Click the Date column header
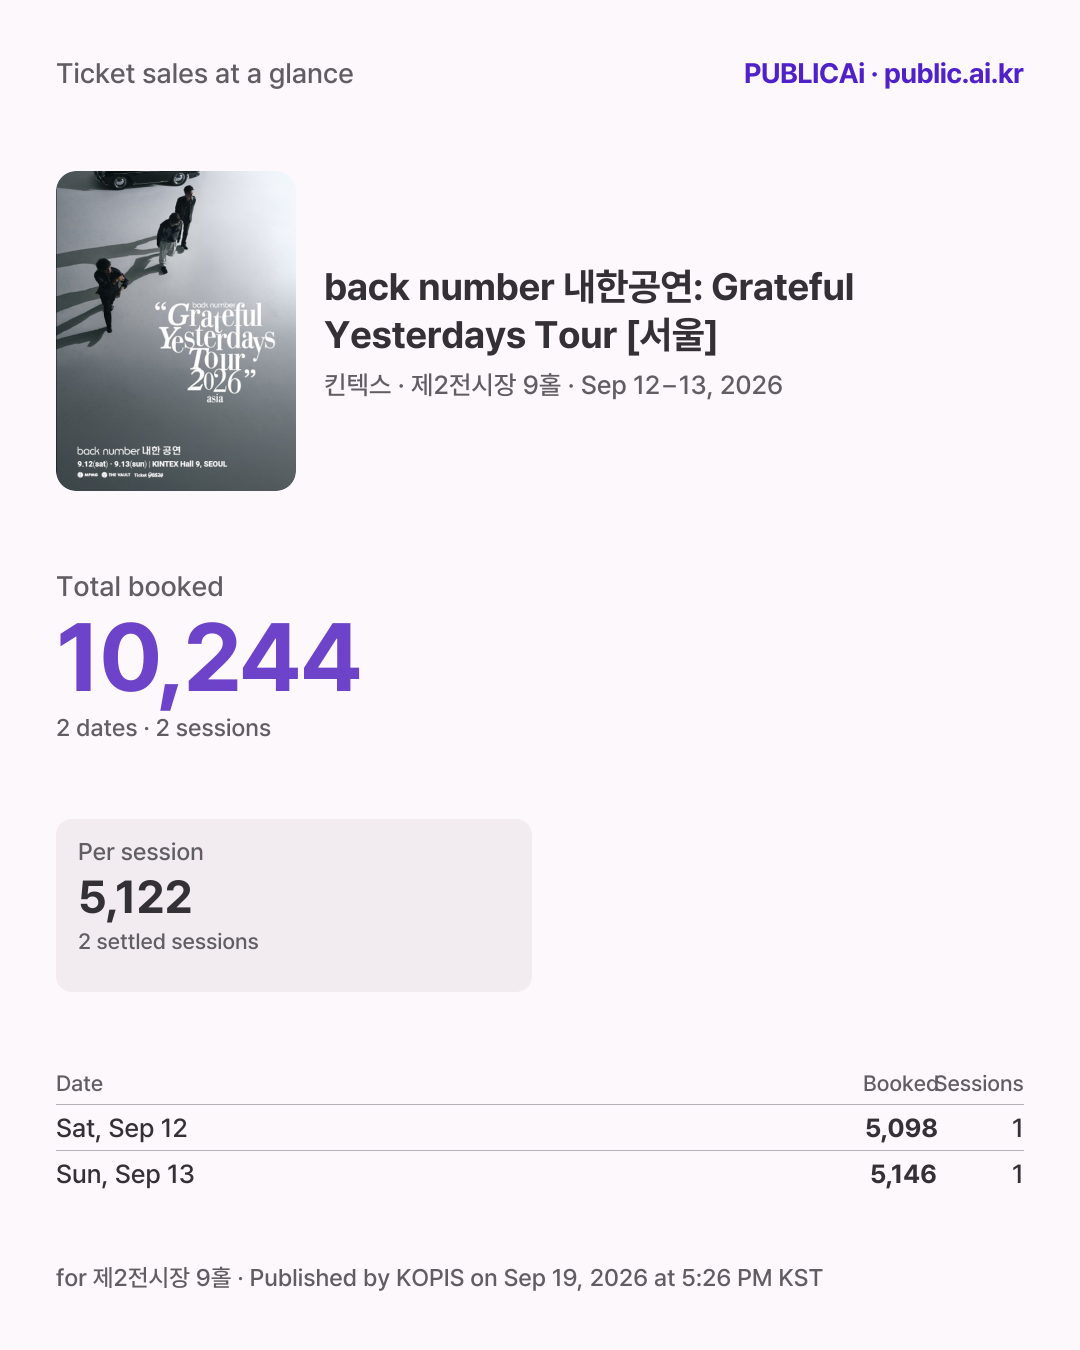This screenshot has height=1350, width=1080. [80, 1084]
